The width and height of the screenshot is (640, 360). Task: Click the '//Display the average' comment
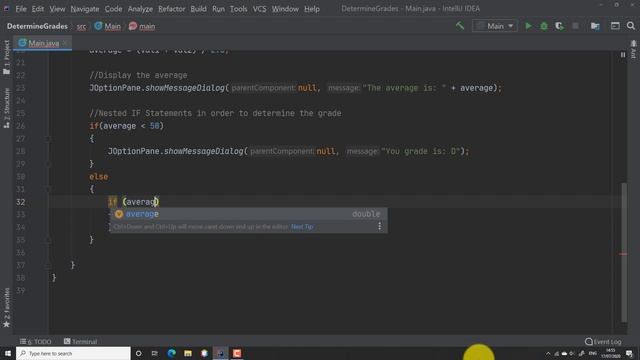tap(138, 75)
